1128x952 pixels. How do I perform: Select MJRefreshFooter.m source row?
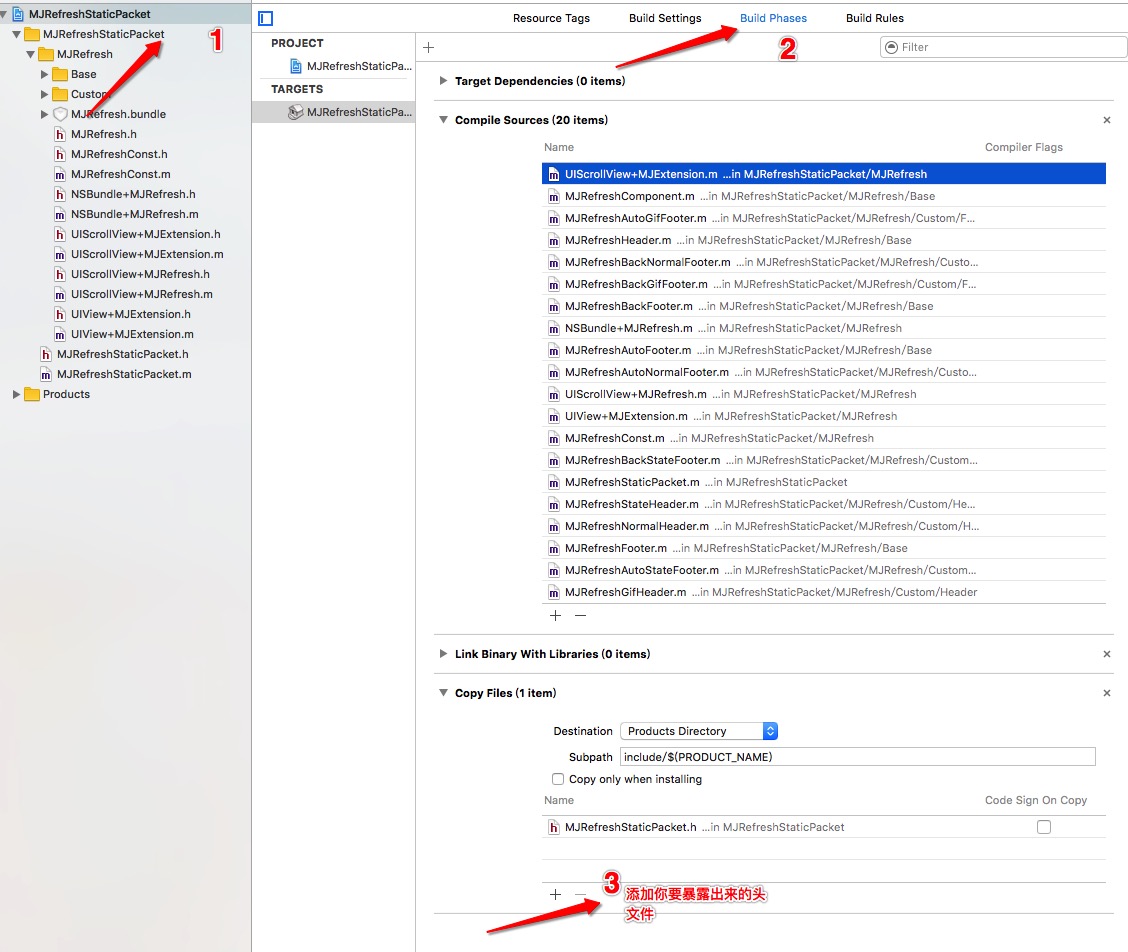coord(824,548)
